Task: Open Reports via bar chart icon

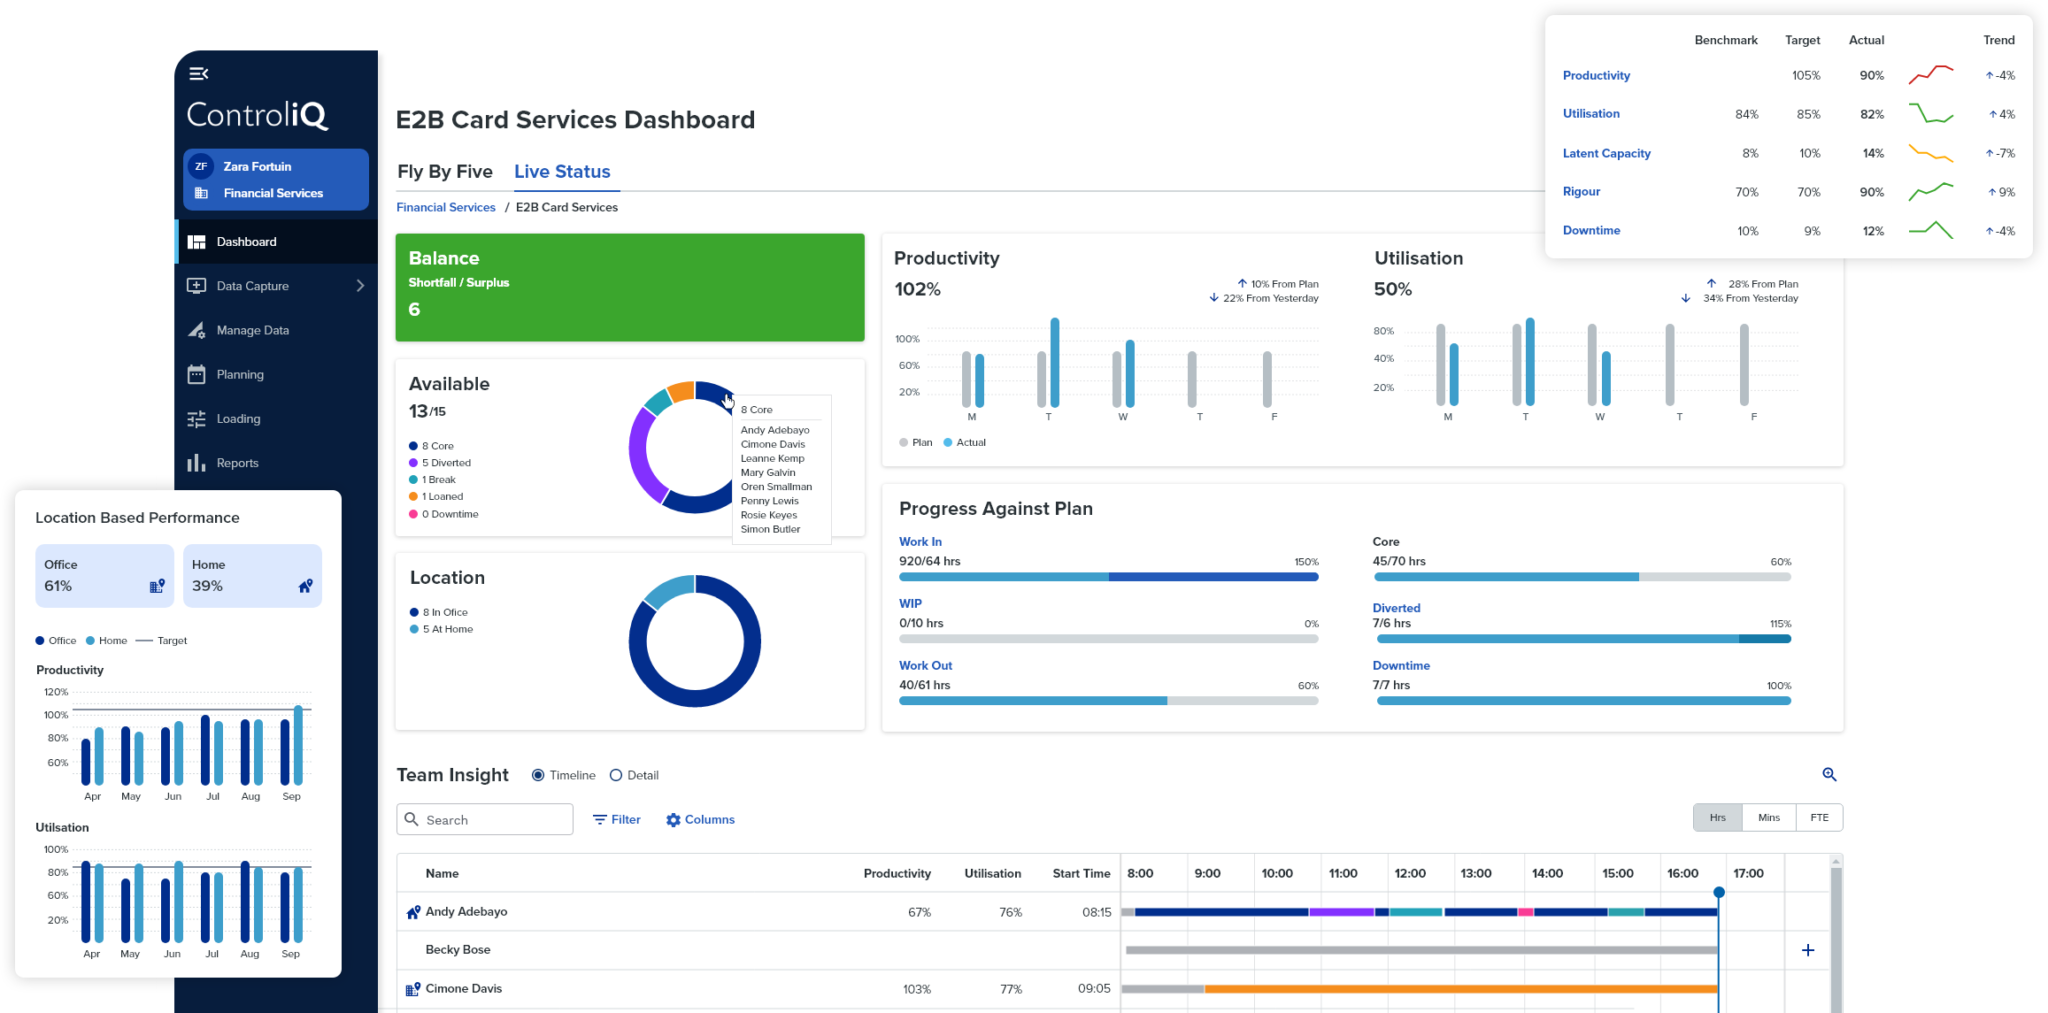Action: click(196, 463)
